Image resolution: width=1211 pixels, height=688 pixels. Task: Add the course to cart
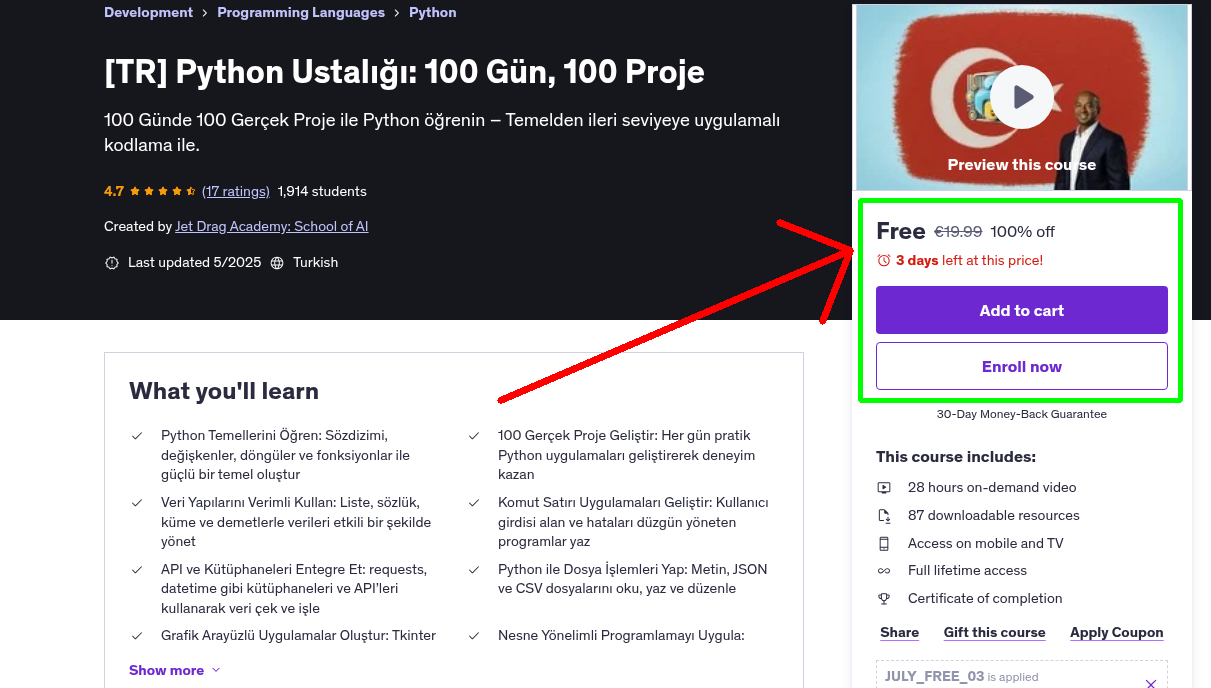pyautogui.click(x=1022, y=310)
